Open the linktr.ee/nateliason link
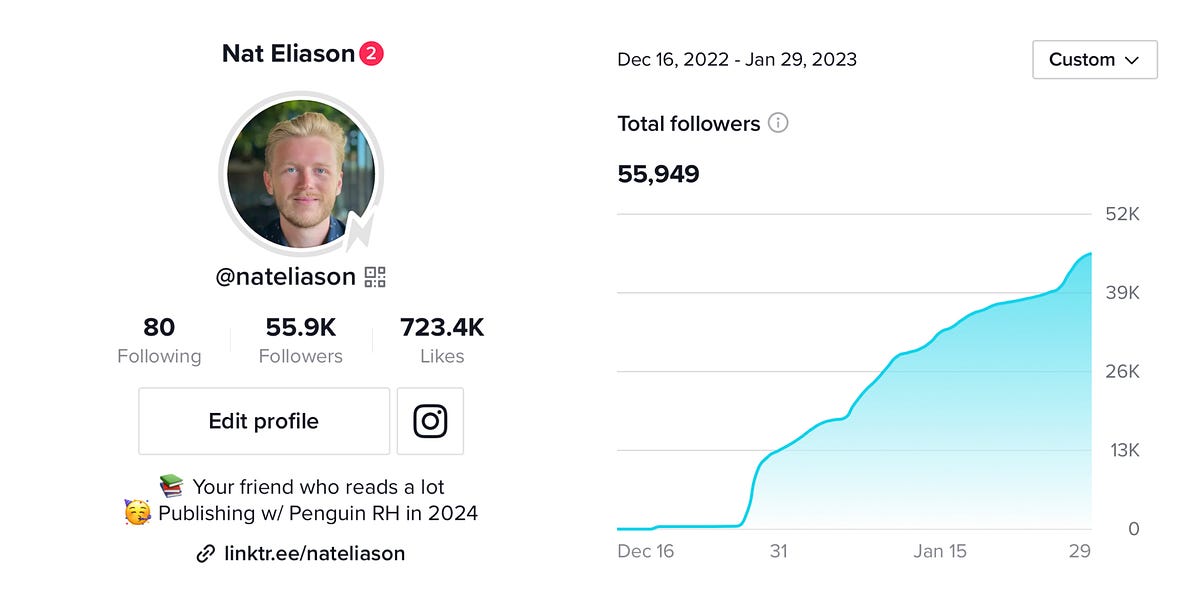The image size is (1200, 600). click(313, 553)
